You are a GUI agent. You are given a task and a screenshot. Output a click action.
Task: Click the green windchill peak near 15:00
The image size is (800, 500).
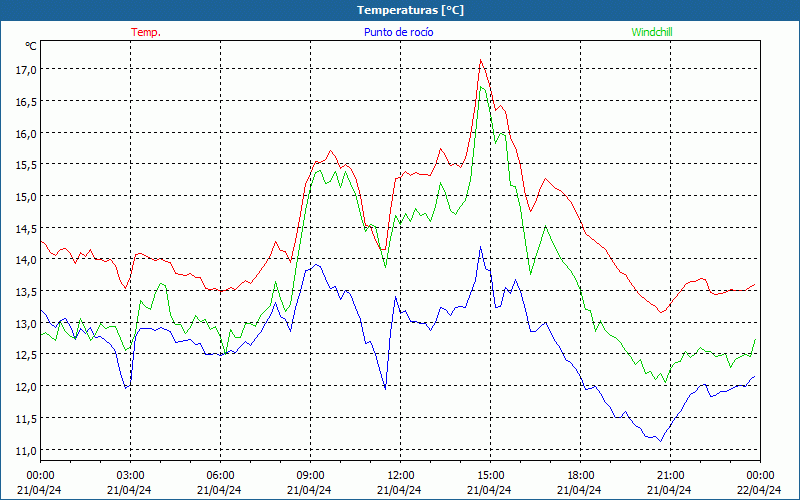481,87
